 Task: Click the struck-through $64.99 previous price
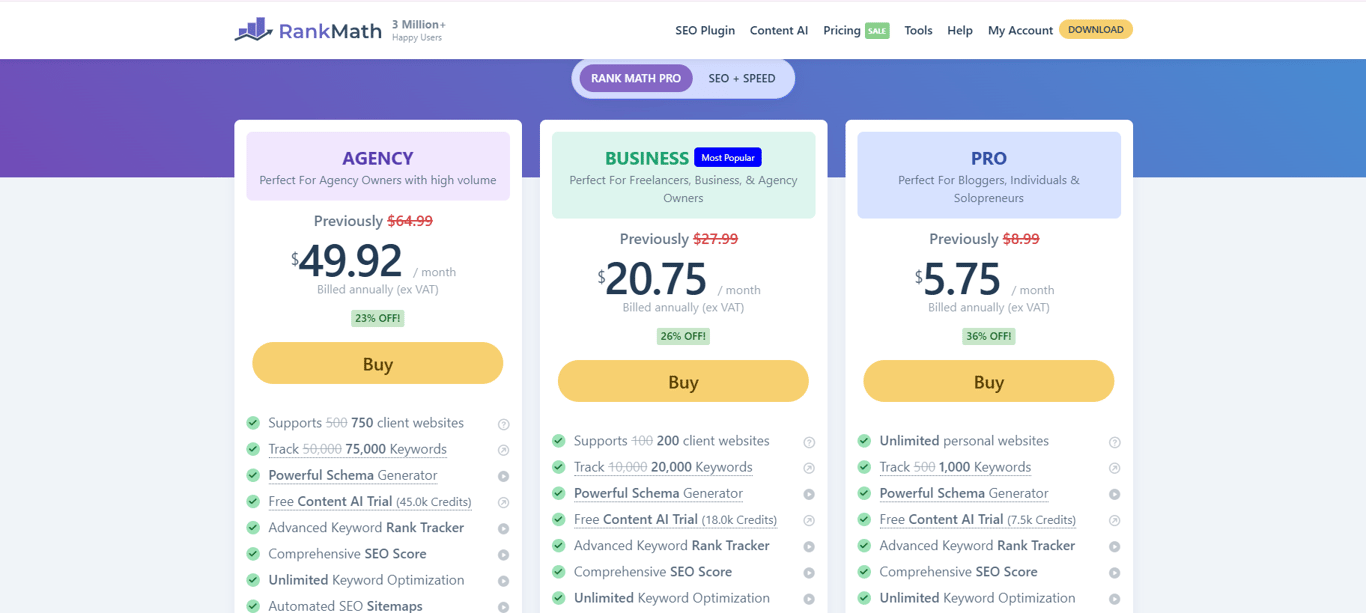(410, 221)
